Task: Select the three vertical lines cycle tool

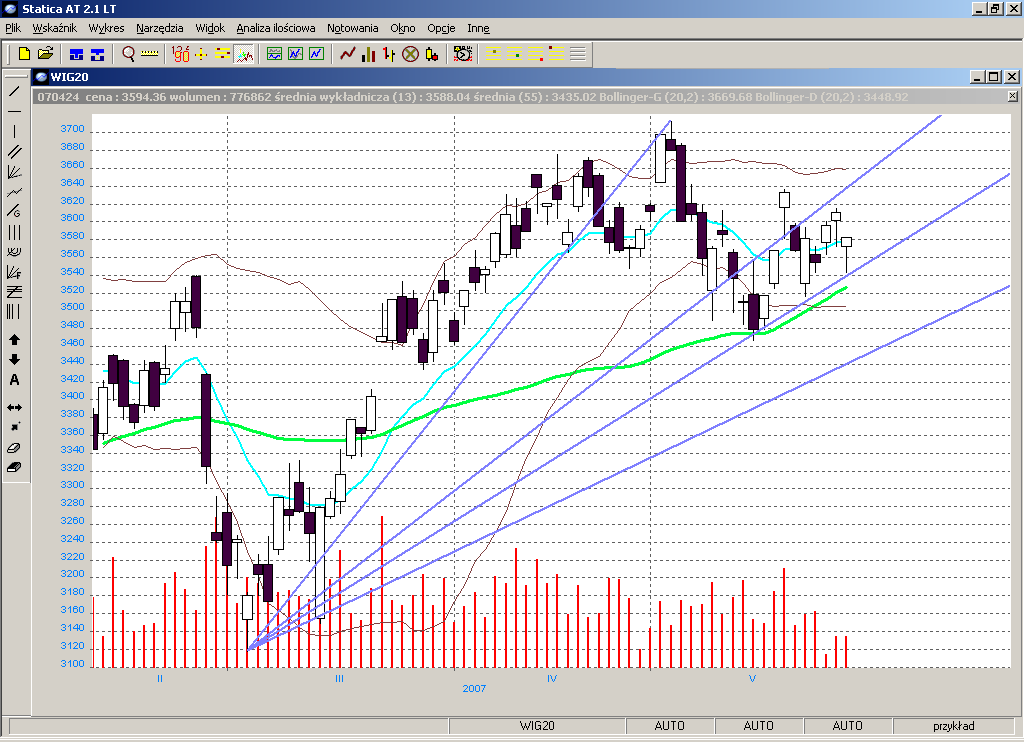Action: click(x=14, y=232)
